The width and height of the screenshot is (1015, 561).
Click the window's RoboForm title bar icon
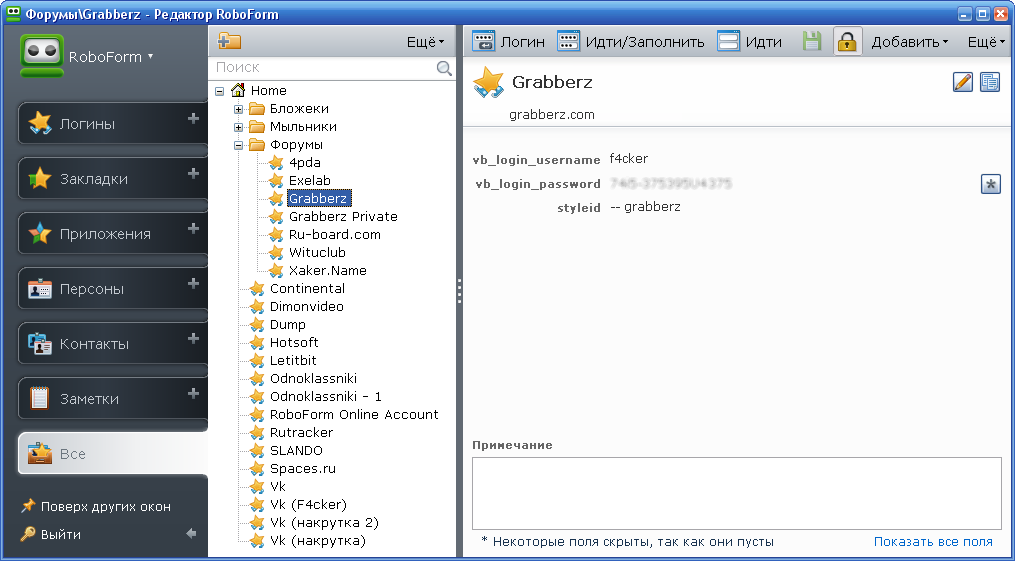[x=12, y=13]
